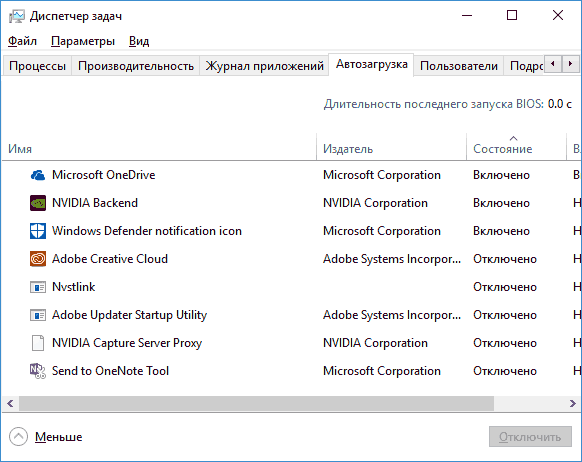Image resolution: width=582 pixels, height=462 pixels.
Task: Open the Файл menu
Action: [22, 41]
